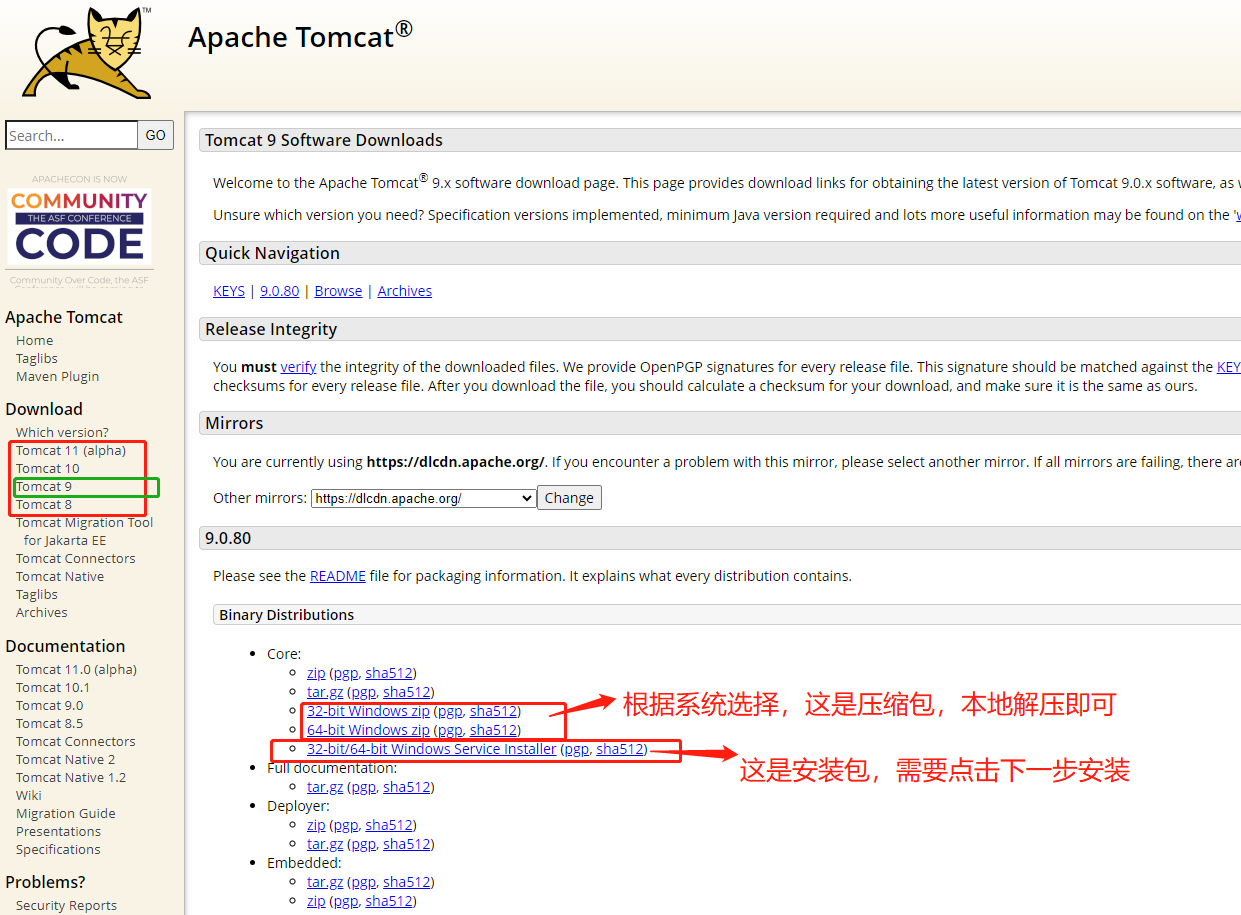Image resolution: width=1241 pixels, height=915 pixels.
Task: Click the GO search button
Action: coord(156,135)
